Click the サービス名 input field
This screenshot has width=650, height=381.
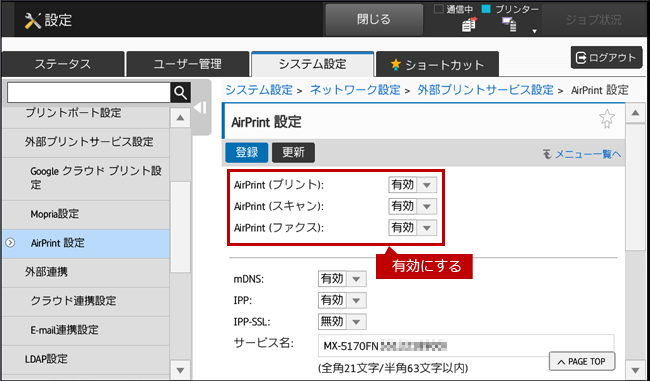tap(466, 346)
